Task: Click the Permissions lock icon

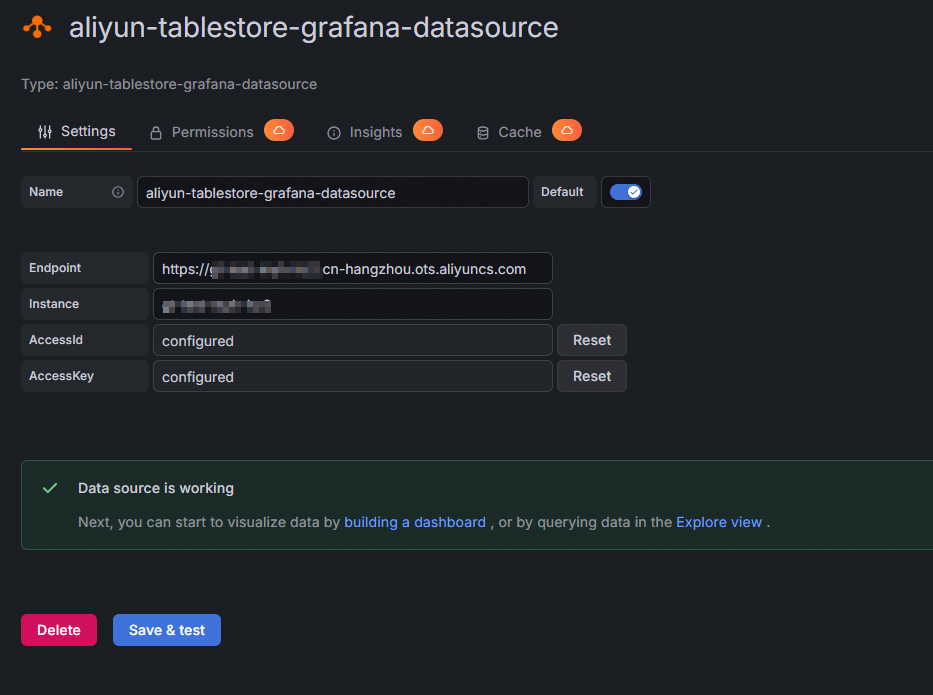Action: pos(156,133)
